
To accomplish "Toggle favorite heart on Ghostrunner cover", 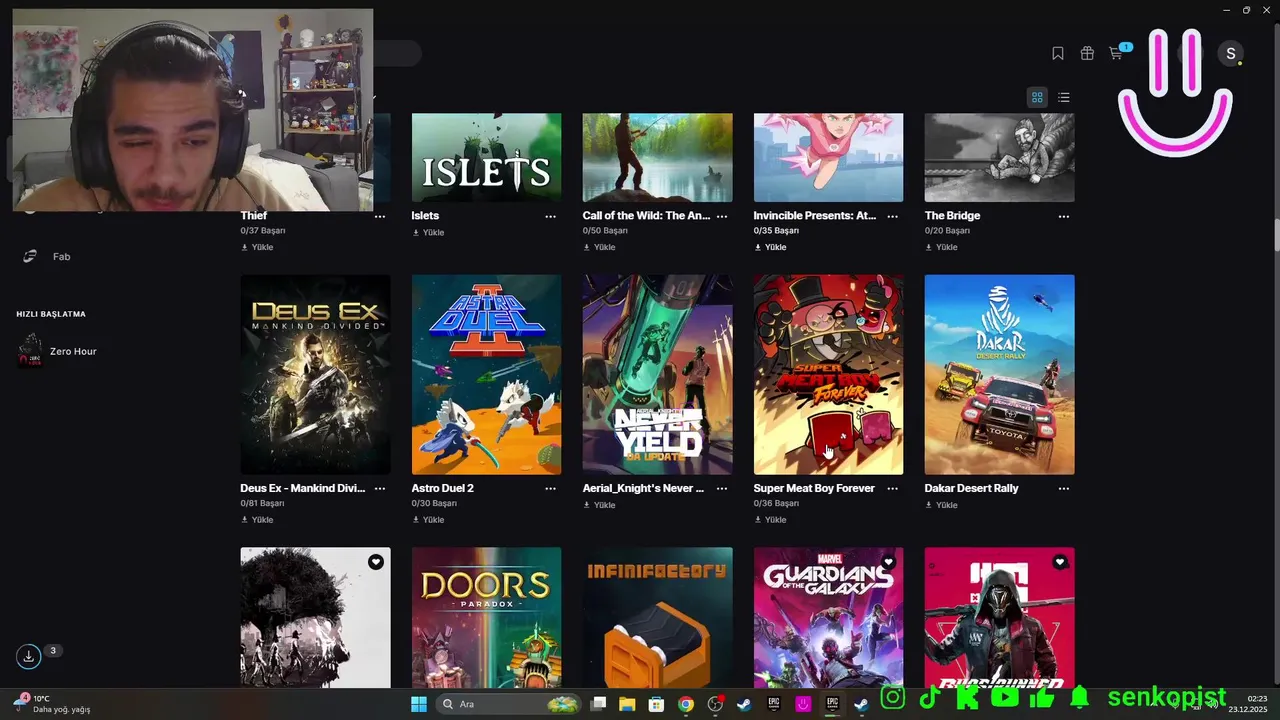I will point(1060,562).
